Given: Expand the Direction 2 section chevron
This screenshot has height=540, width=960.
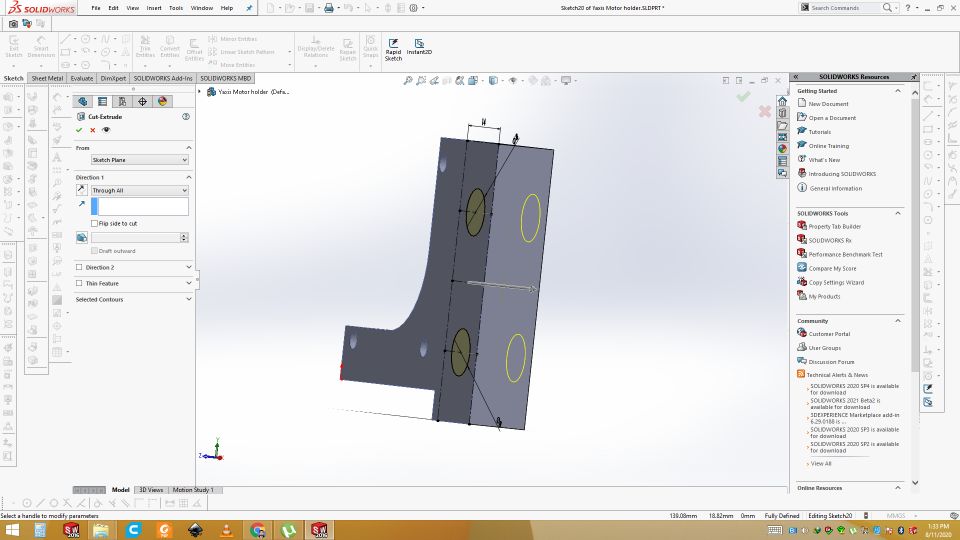Looking at the screenshot, I should point(189,267).
